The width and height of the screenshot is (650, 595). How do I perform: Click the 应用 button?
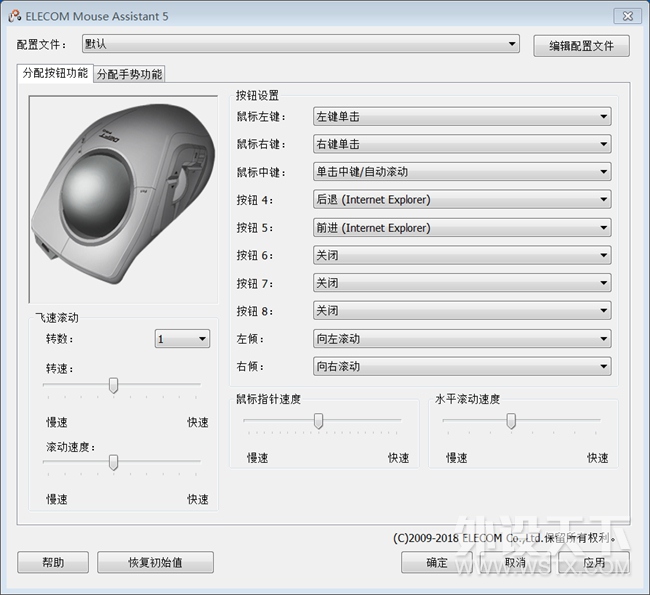tap(594, 562)
